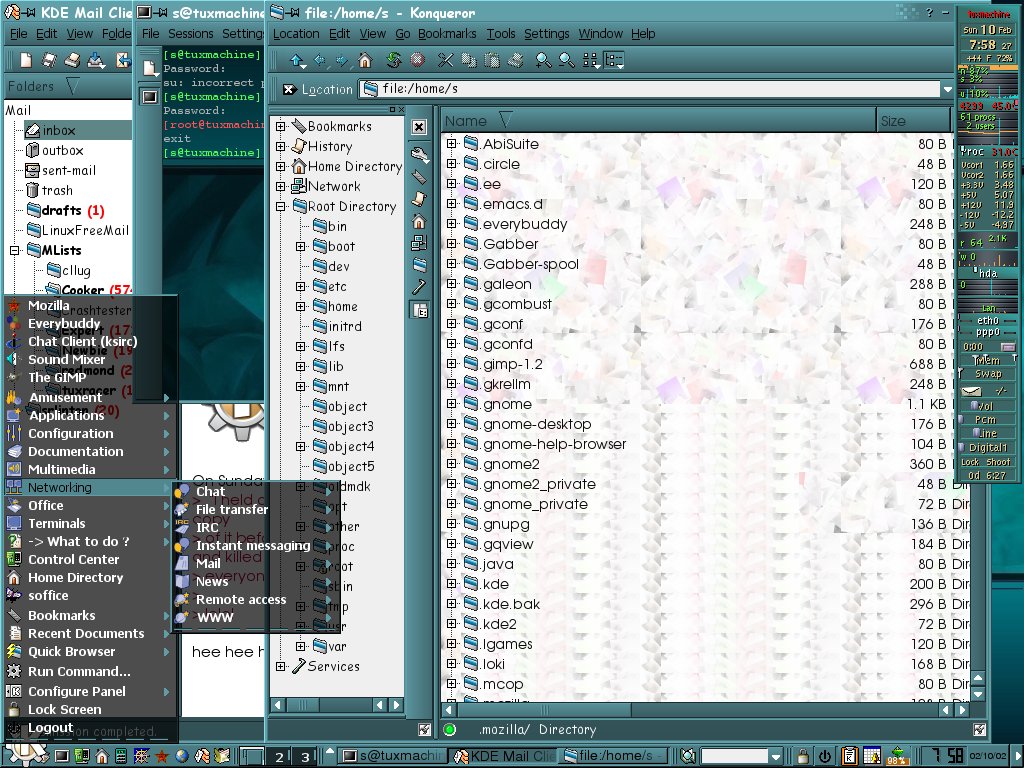Image resolution: width=1024 pixels, height=768 pixels.
Task: Toggle the link checkbox under the sidebar panel
Action: point(424,729)
